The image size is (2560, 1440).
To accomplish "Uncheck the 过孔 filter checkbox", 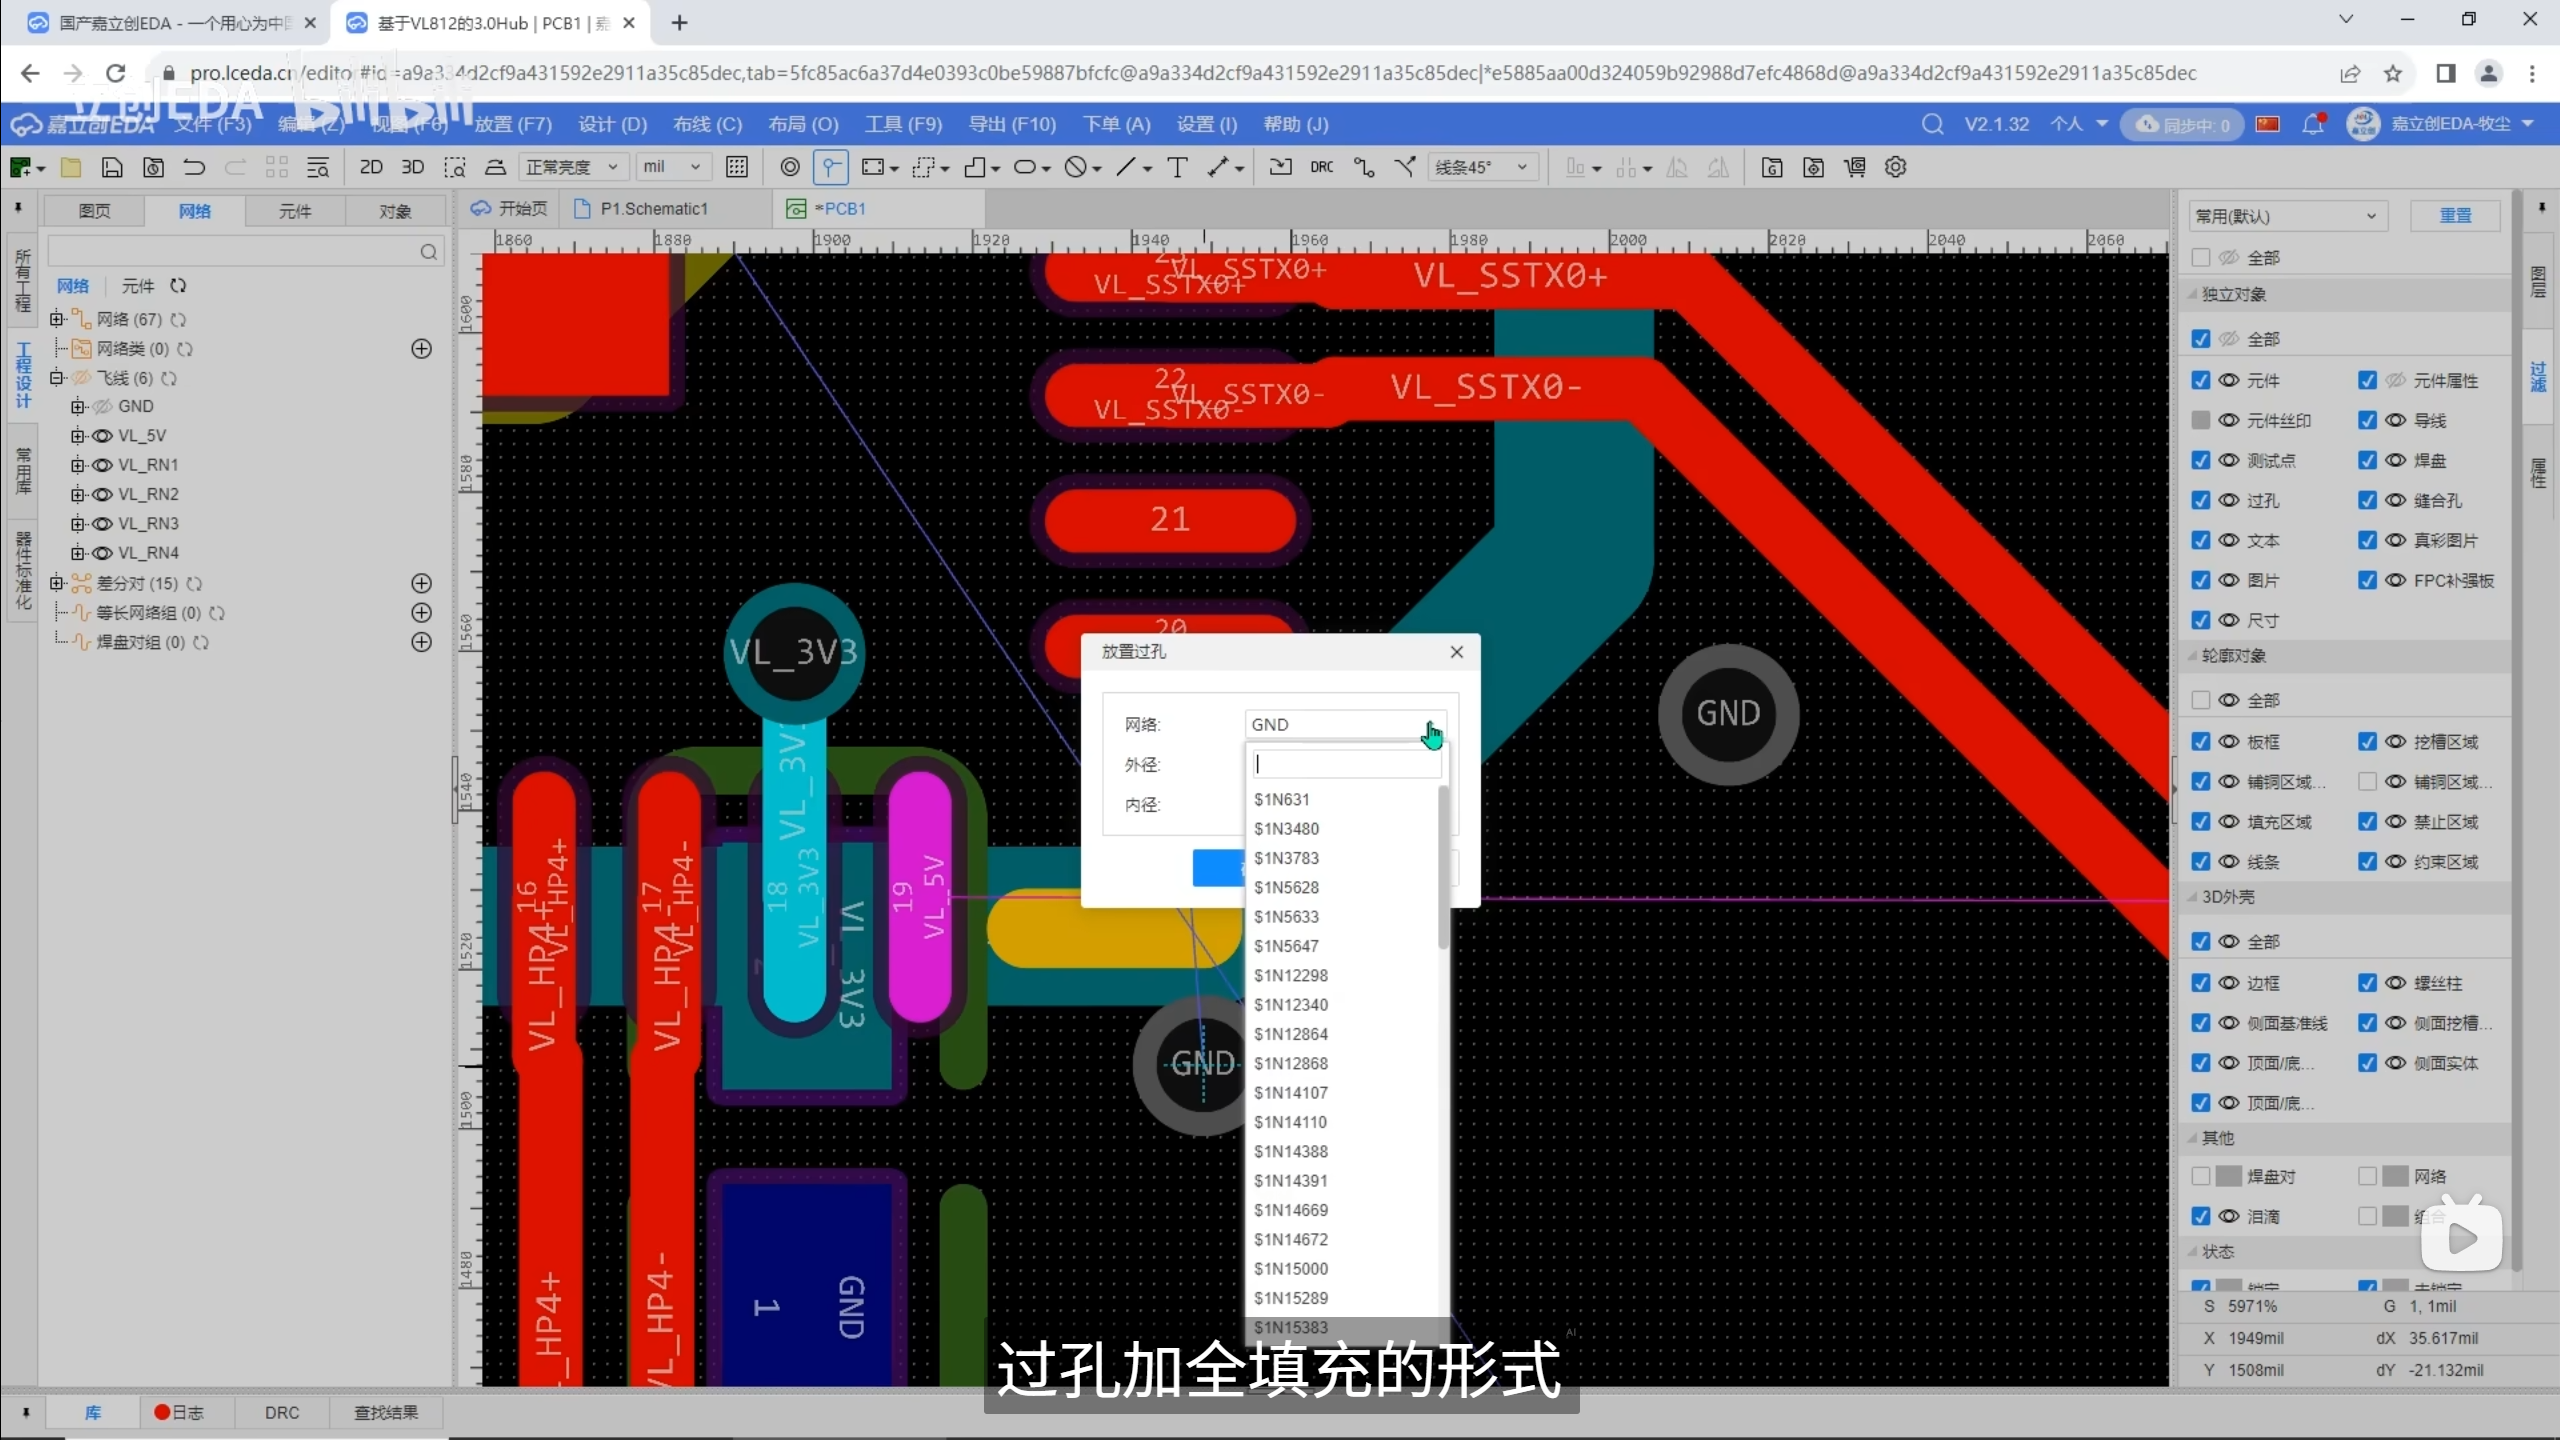I will (x=2201, y=500).
